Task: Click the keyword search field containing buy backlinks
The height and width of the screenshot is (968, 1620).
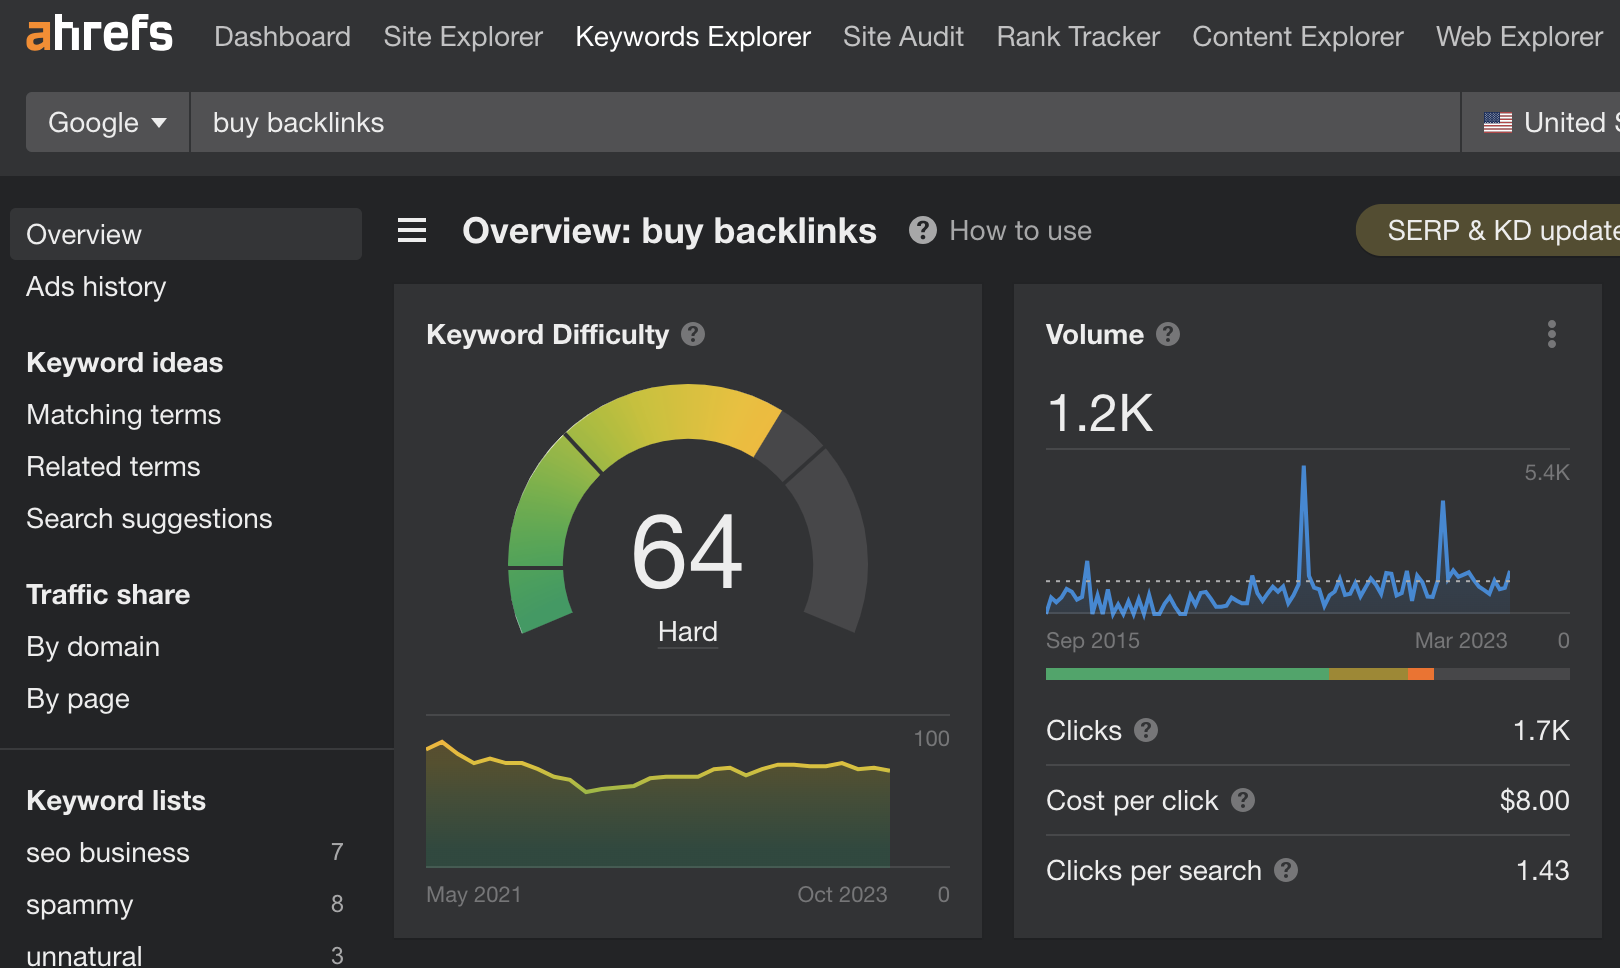Action: click(825, 122)
